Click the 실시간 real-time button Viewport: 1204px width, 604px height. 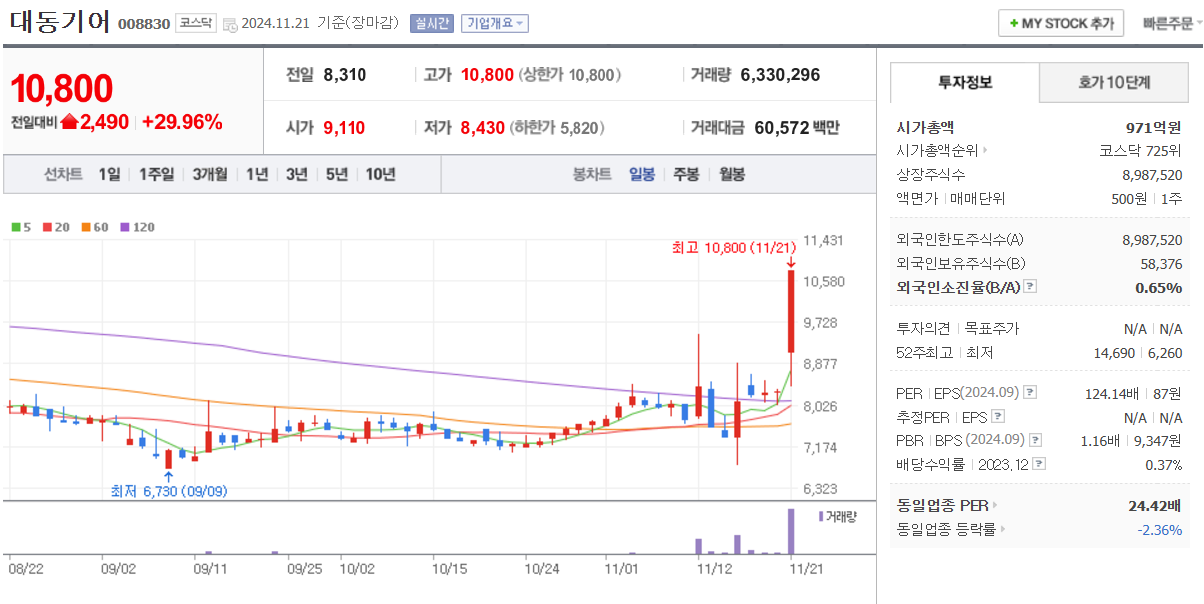[431, 24]
